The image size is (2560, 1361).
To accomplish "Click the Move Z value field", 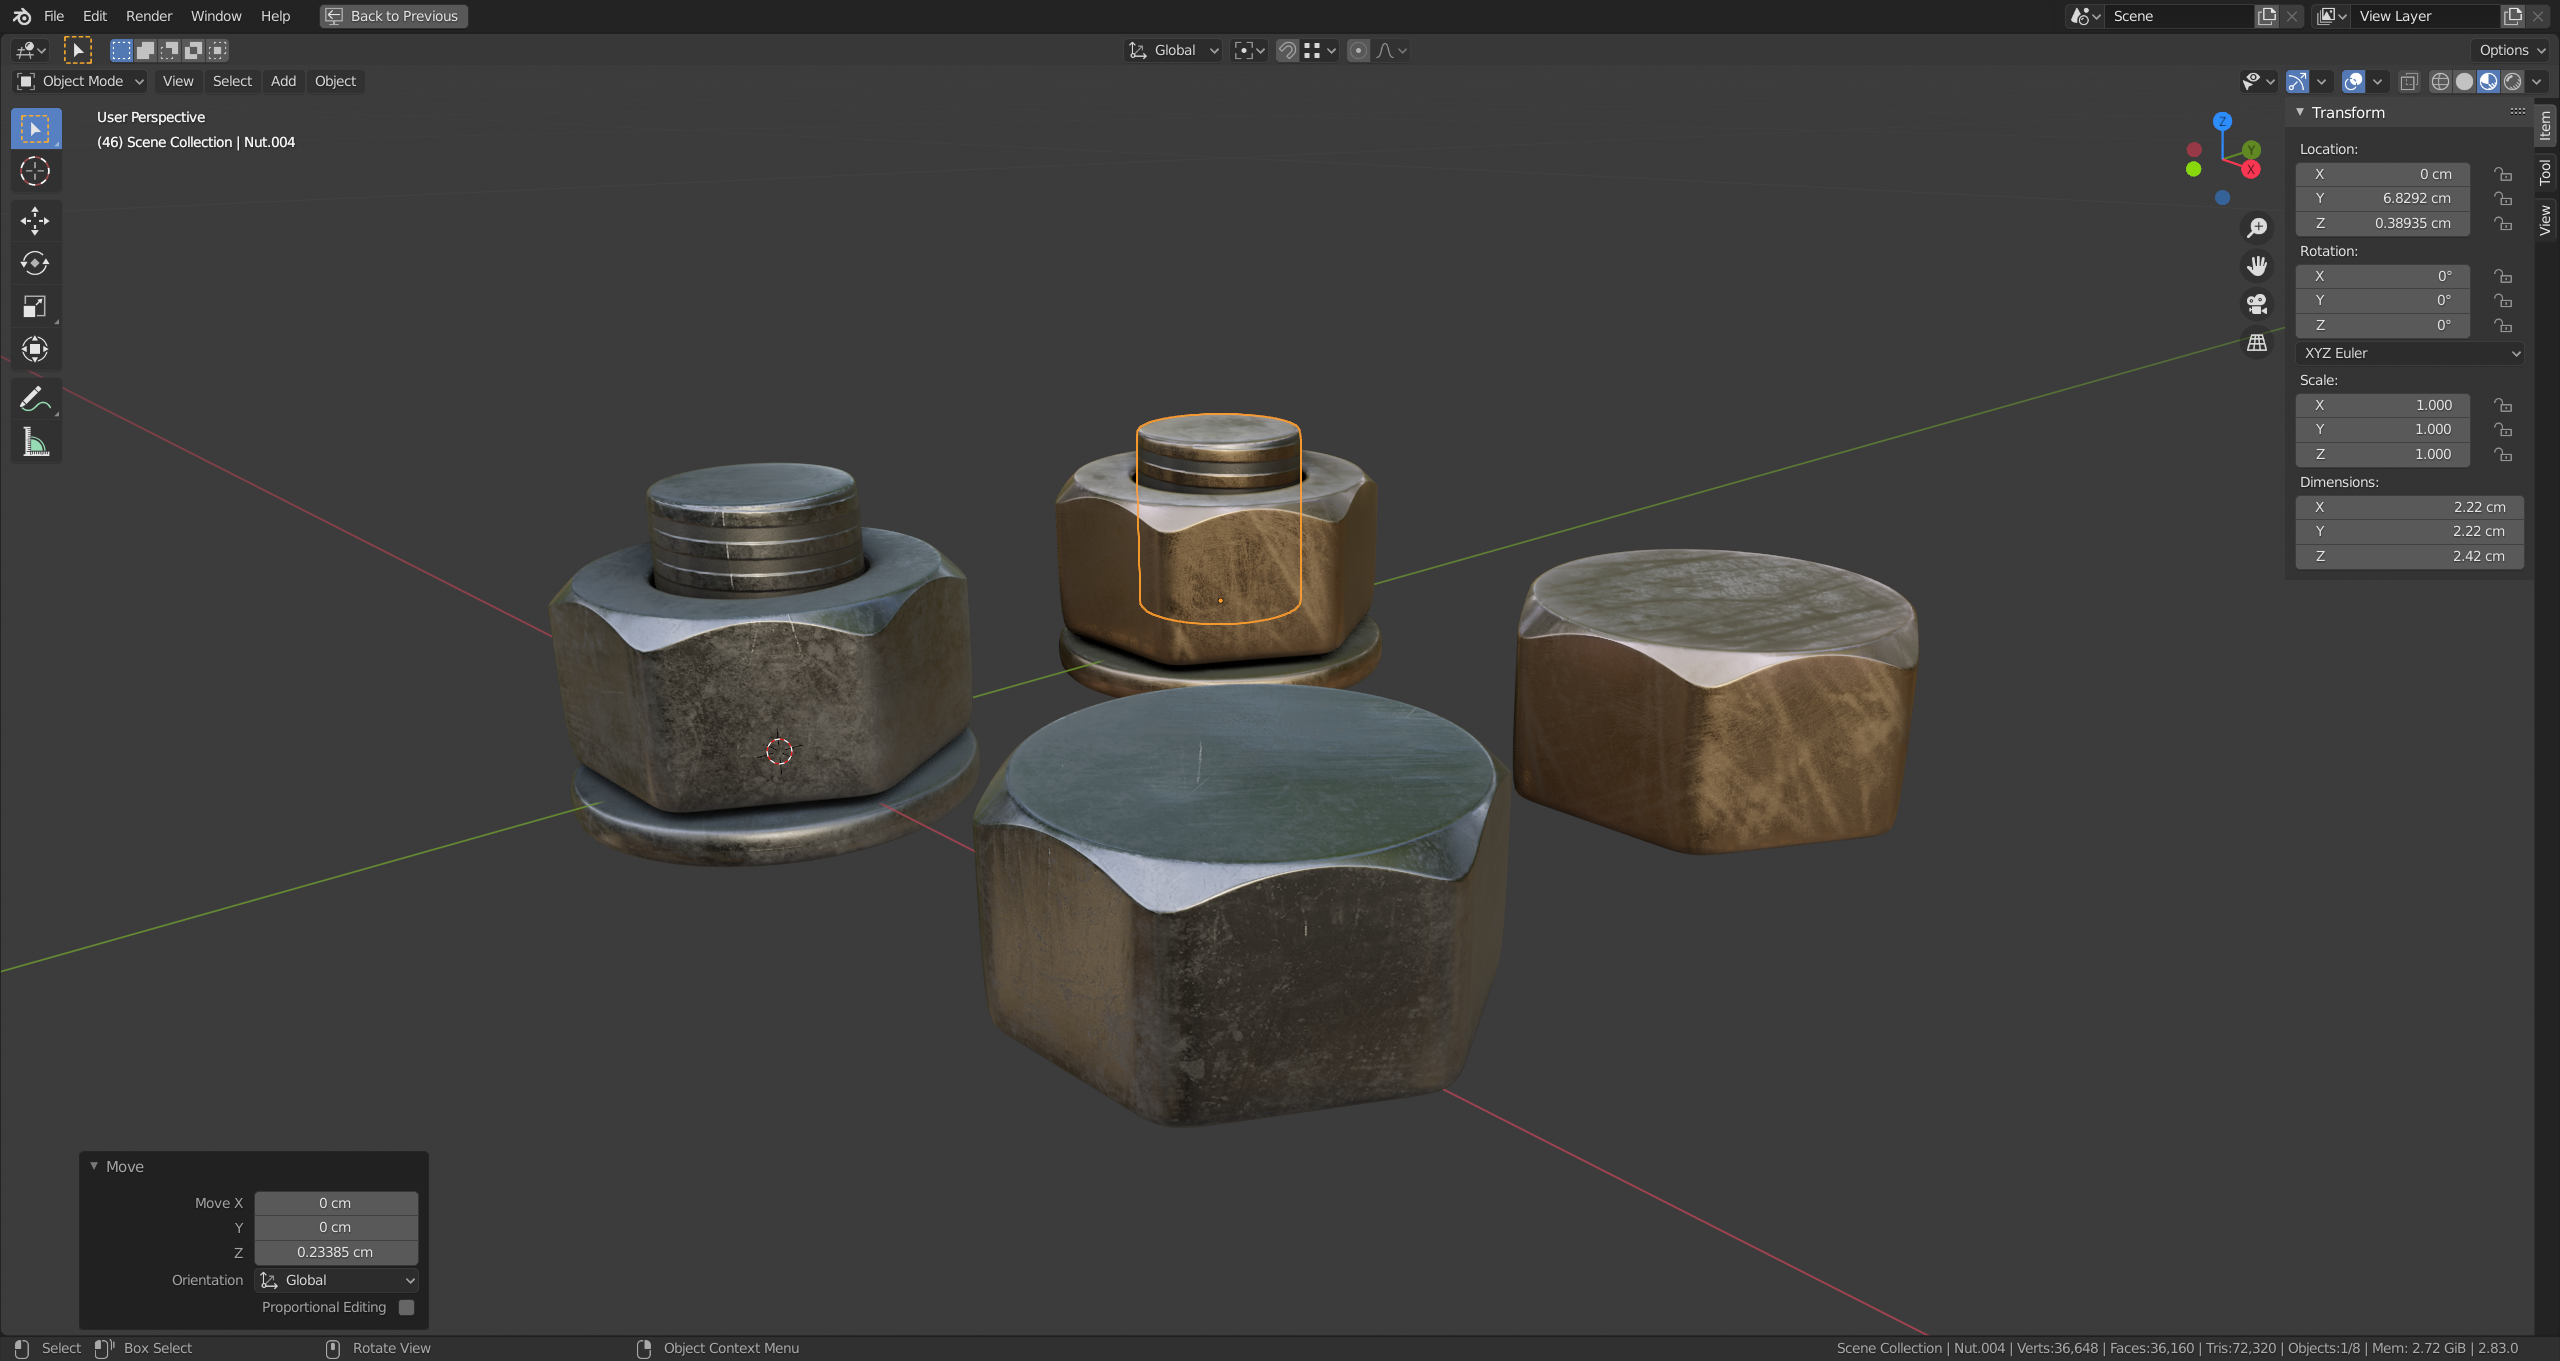I will 335,1252.
